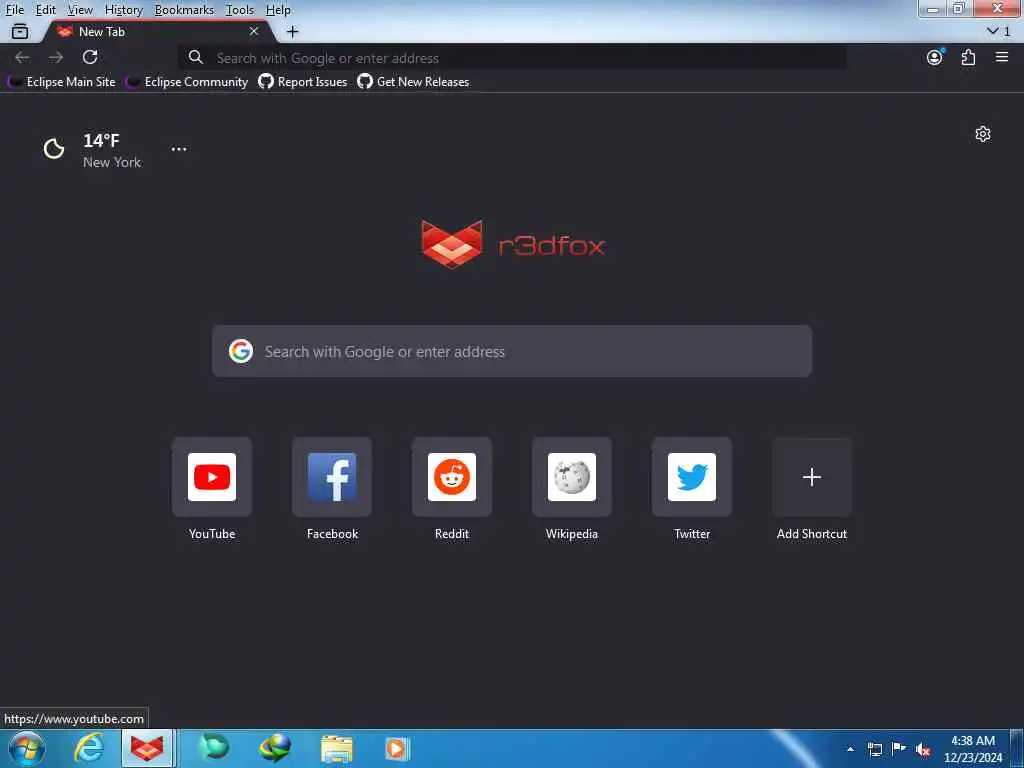Open the Firefox View icon beside tabs
This screenshot has height=768, width=1024.
[20, 31]
